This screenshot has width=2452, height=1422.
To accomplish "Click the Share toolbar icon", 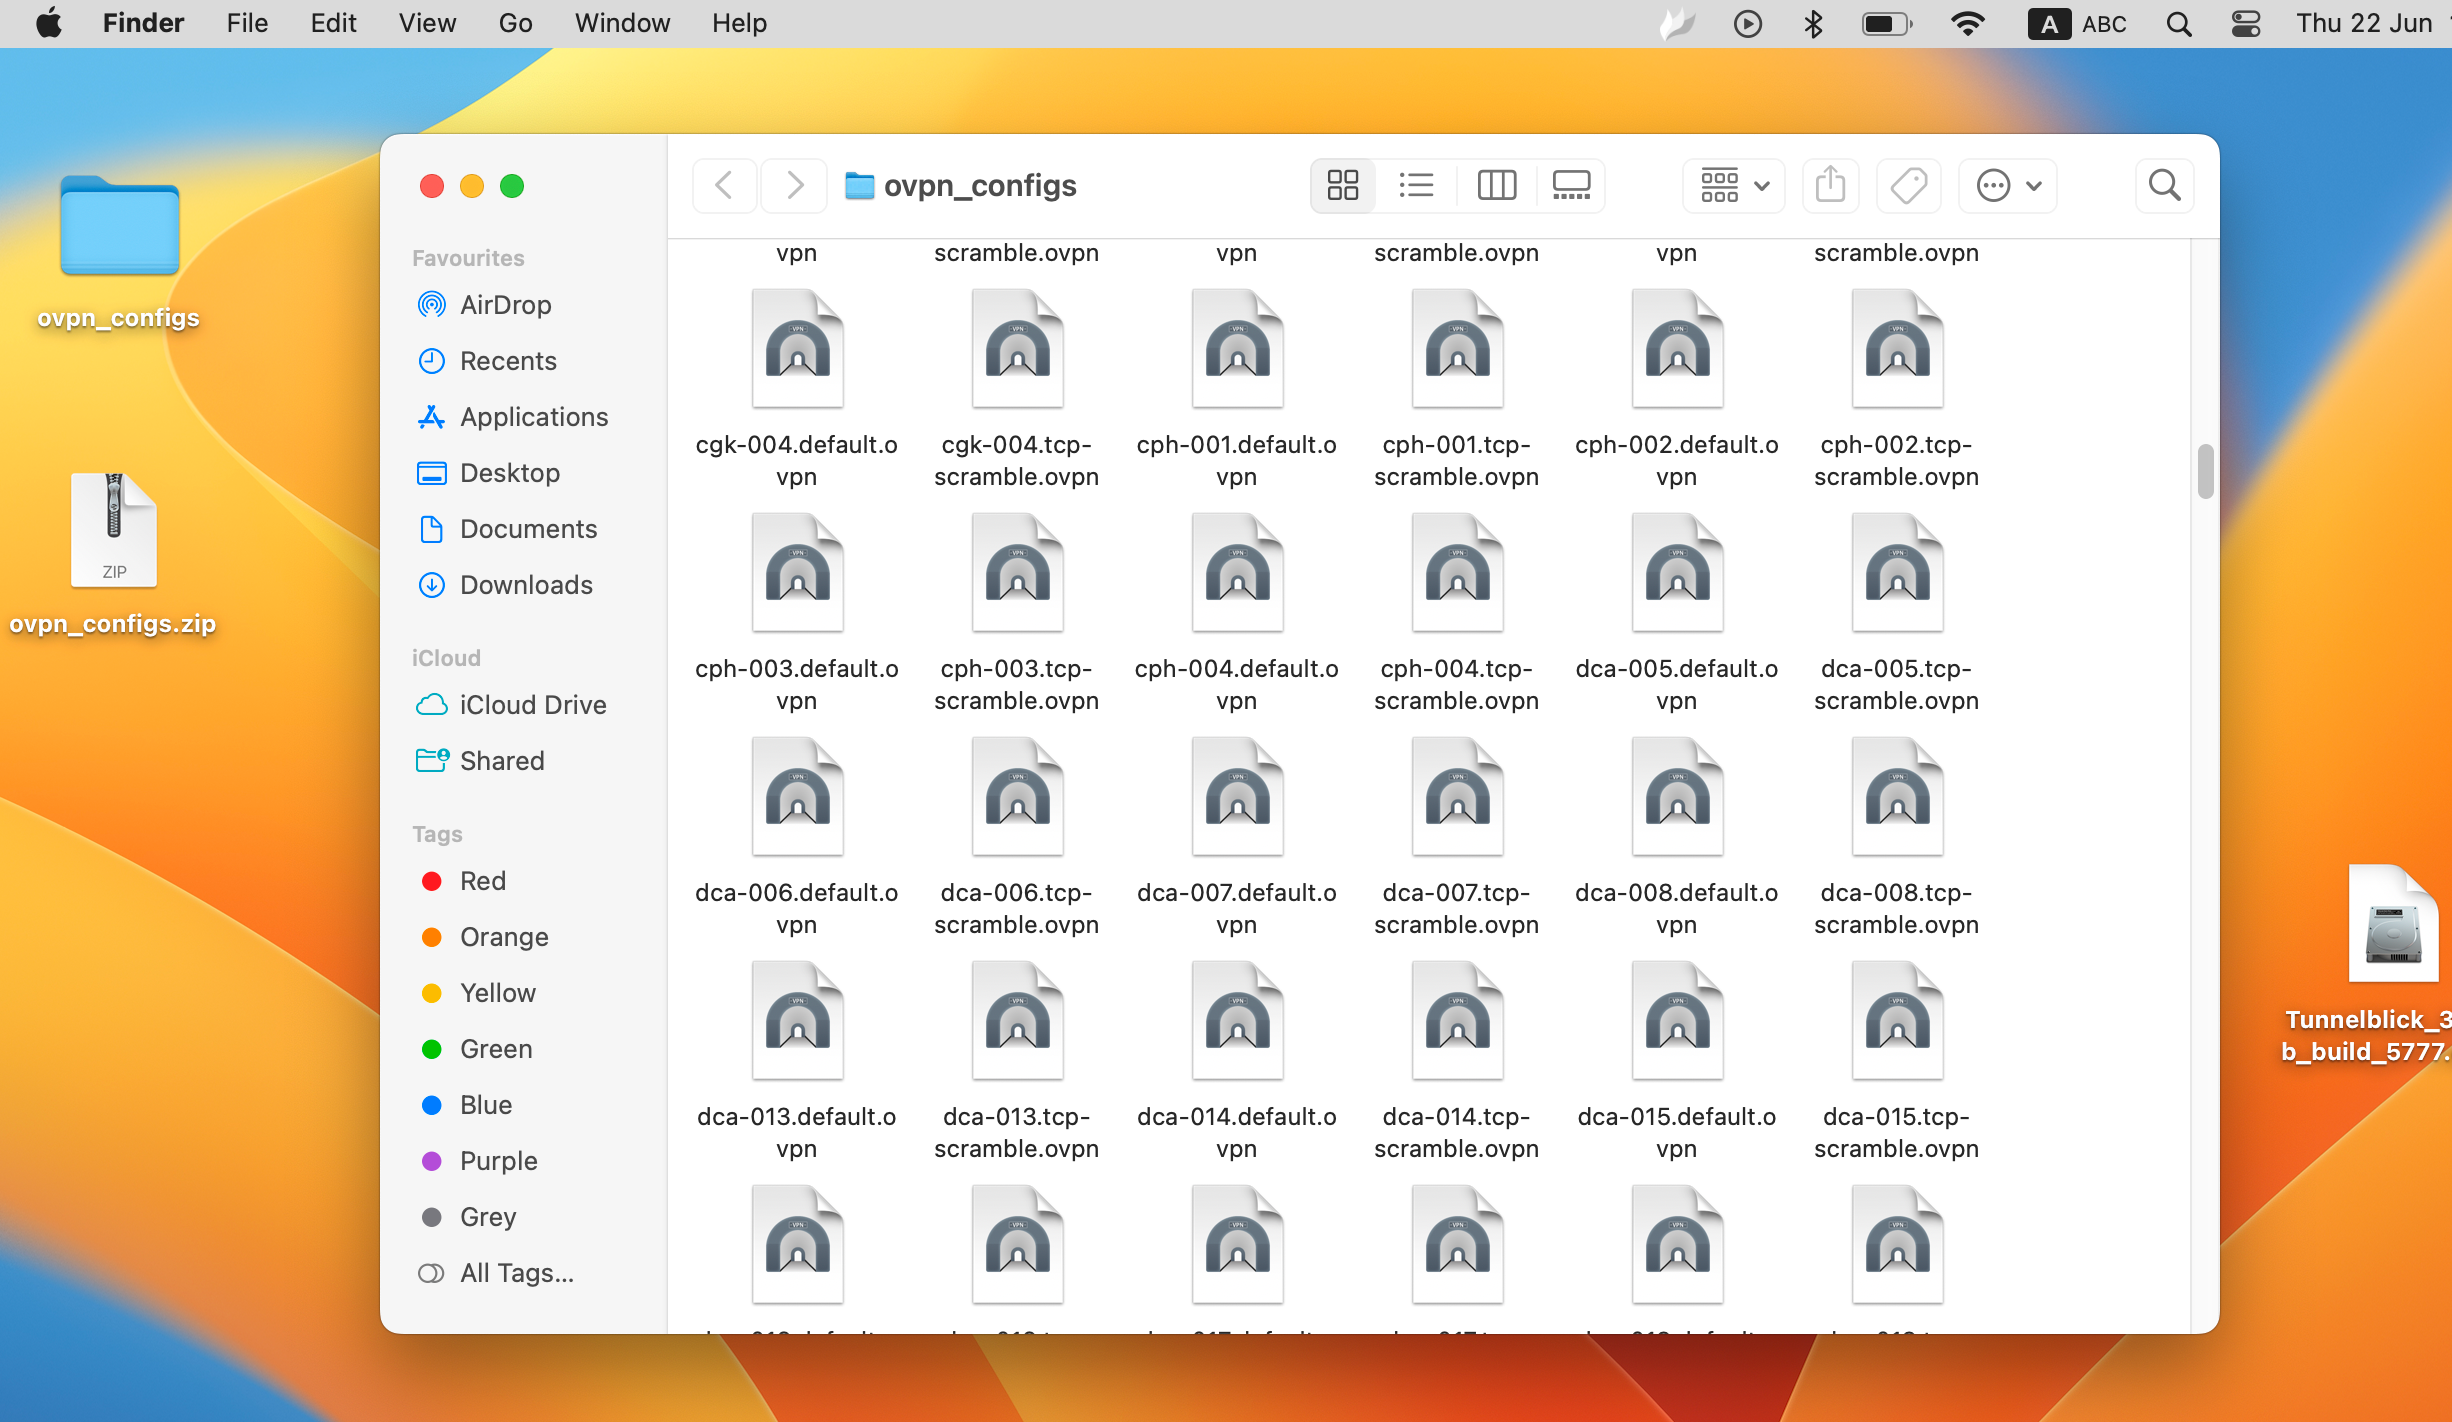I will (x=1830, y=185).
